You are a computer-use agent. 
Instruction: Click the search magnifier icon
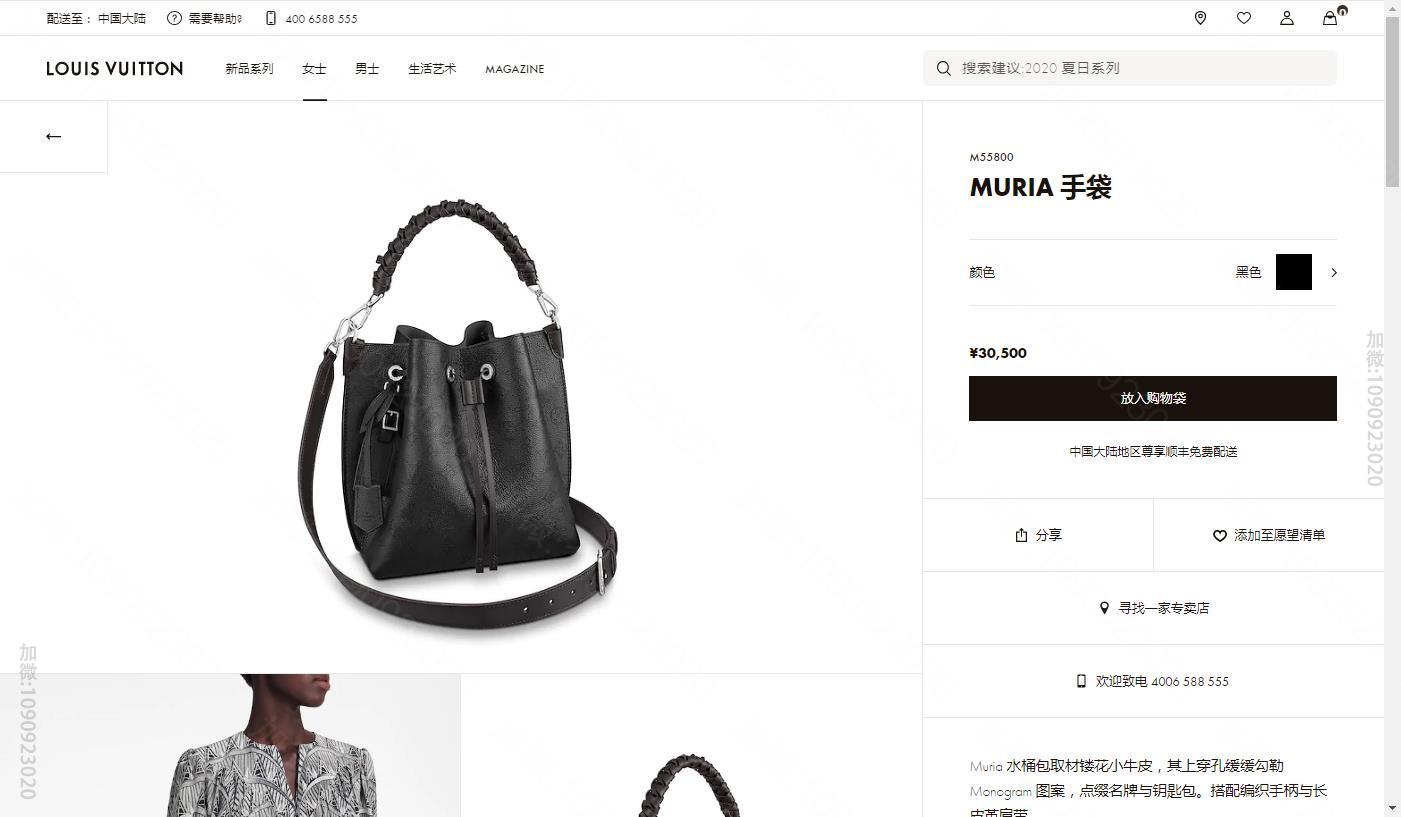coord(943,68)
